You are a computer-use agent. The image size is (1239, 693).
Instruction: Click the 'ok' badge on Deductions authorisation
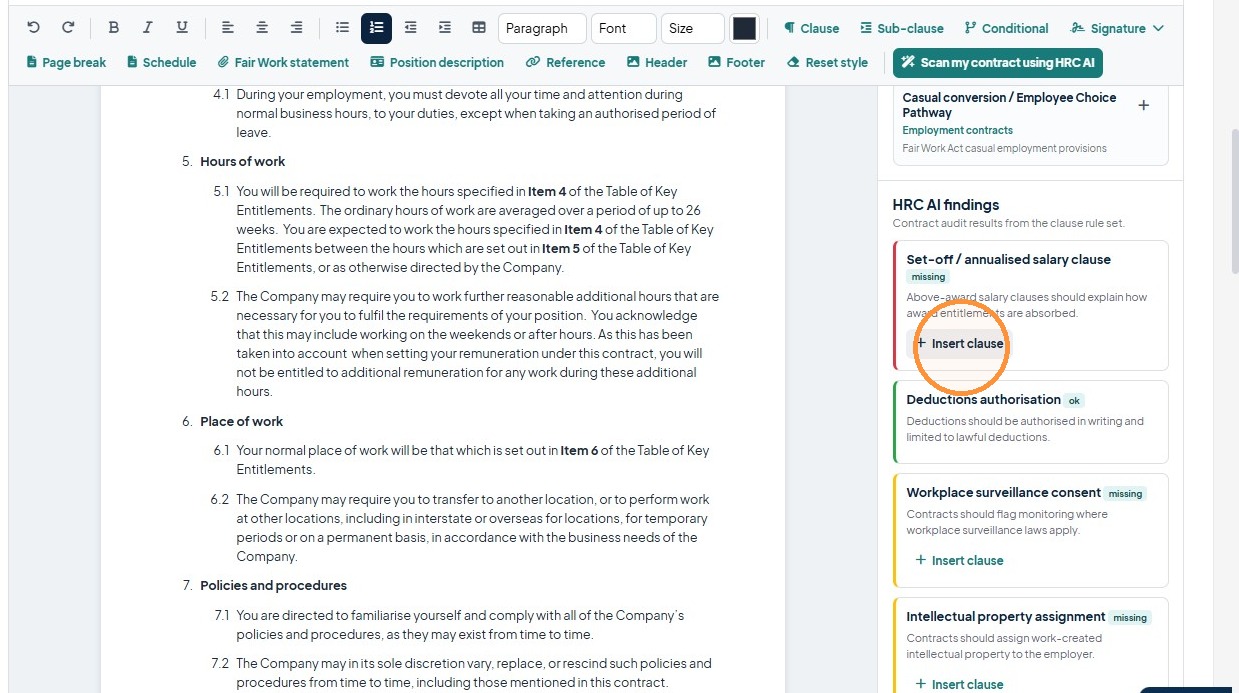(1075, 400)
